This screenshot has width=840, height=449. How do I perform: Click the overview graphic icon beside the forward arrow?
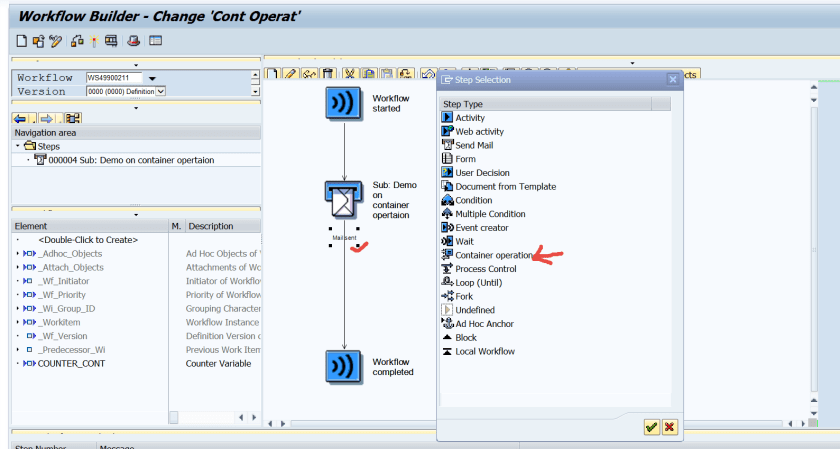coord(73,118)
